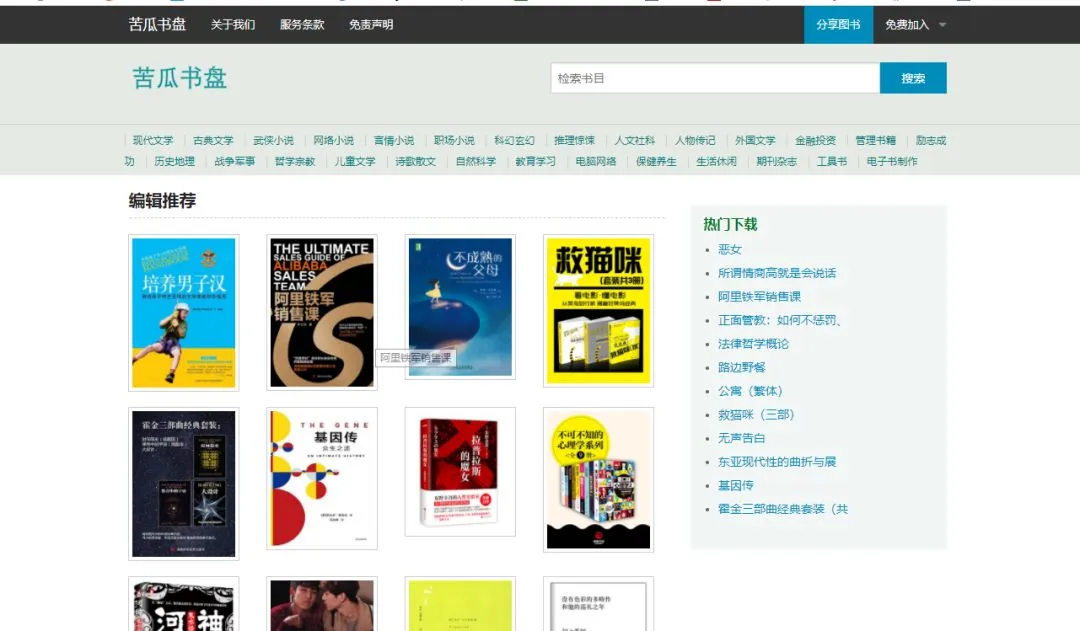Browse the 儿童文学 category
1080x631 pixels.
pos(355,161)
